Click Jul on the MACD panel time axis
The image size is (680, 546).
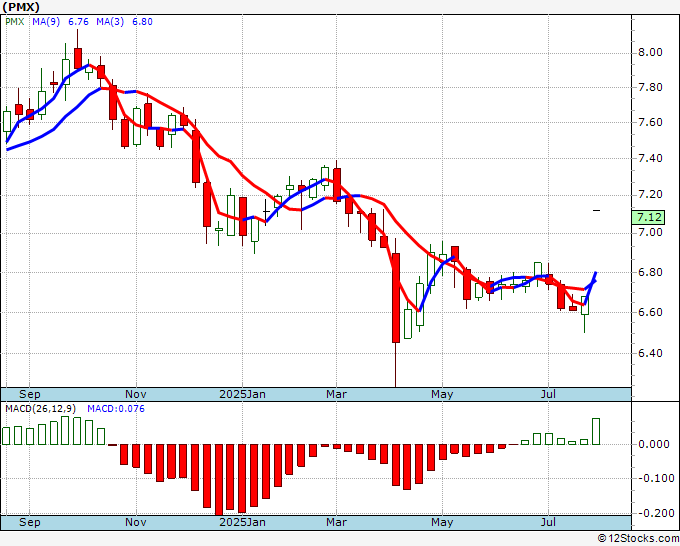[x=549, y=522]
